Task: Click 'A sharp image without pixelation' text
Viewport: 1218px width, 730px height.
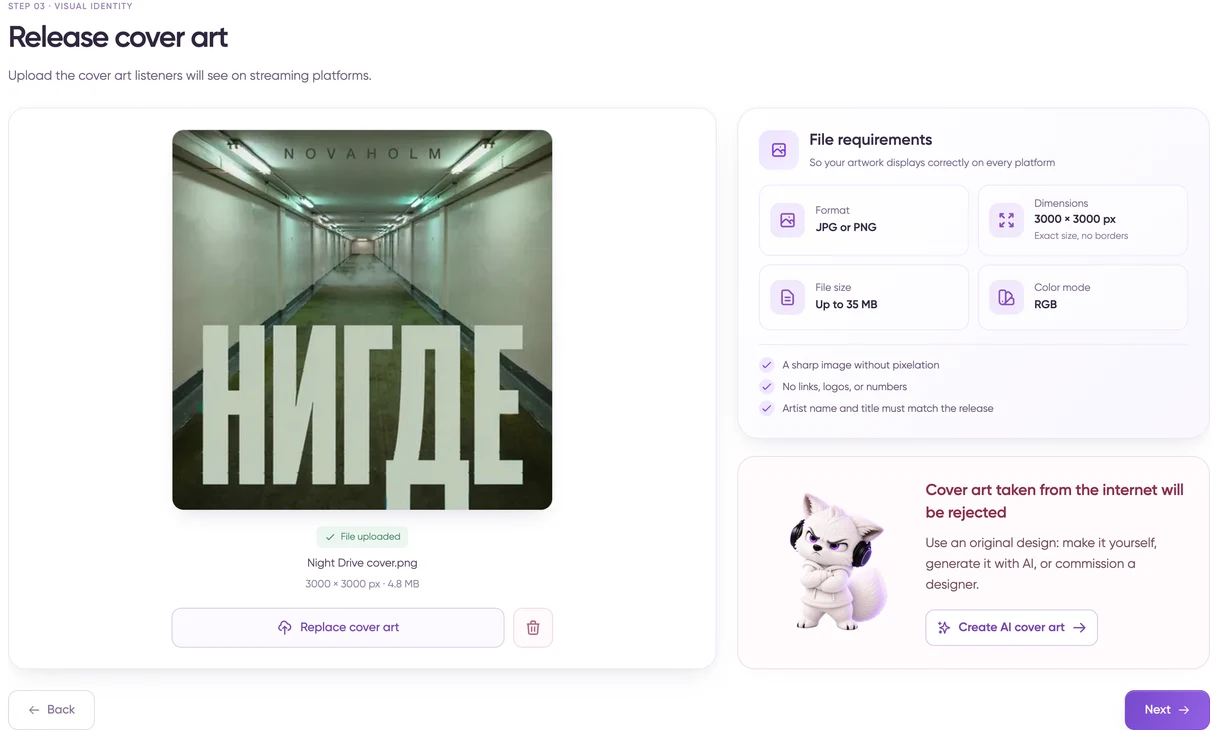Action: pos(861,365)
